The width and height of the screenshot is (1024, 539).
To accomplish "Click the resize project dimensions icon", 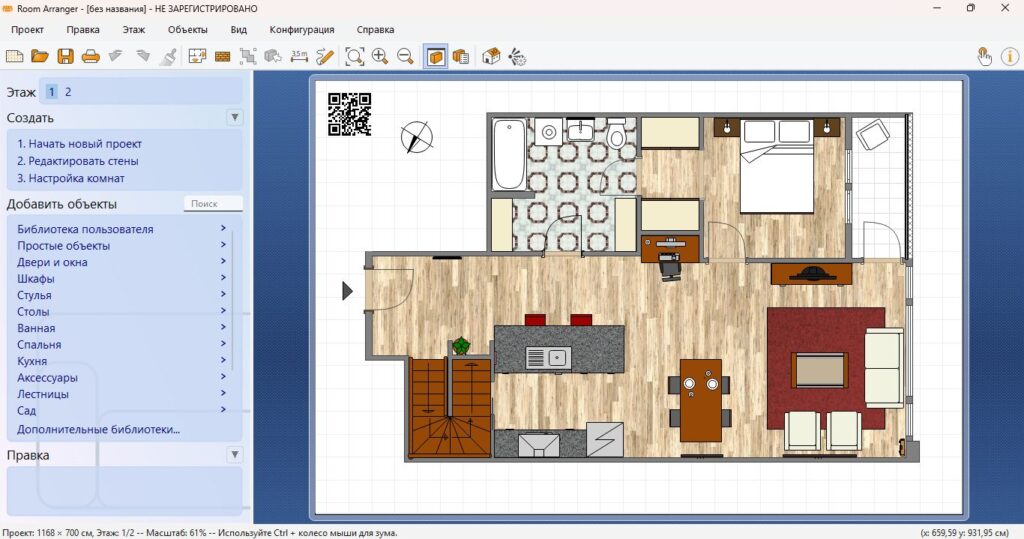I will [x=248, y=57].
